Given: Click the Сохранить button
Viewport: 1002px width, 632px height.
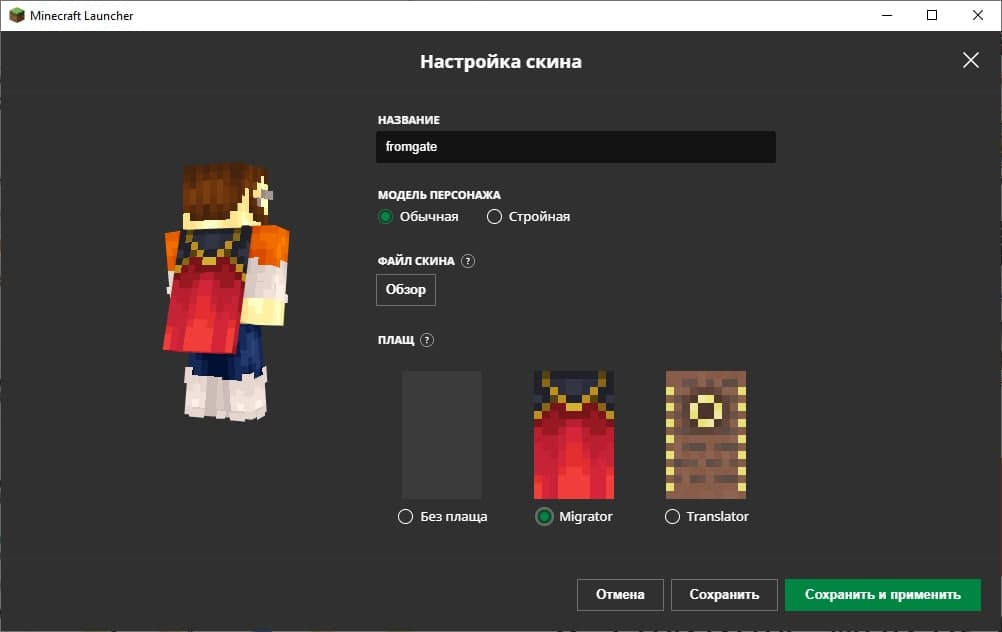Looking at the screenshot, I should [724, 595].
